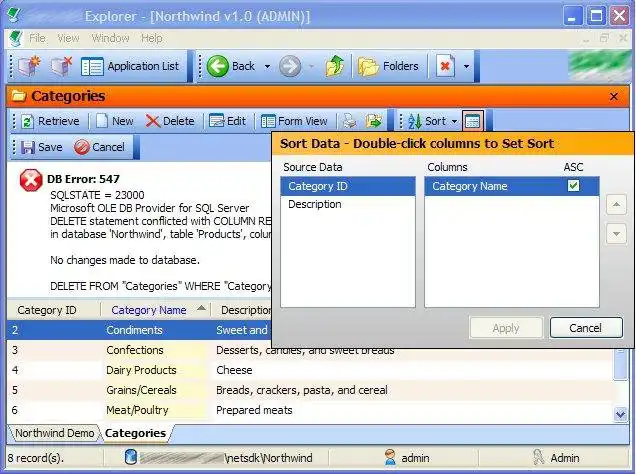
Task: Click Retrieve to reload data
Action: [50, 121]
